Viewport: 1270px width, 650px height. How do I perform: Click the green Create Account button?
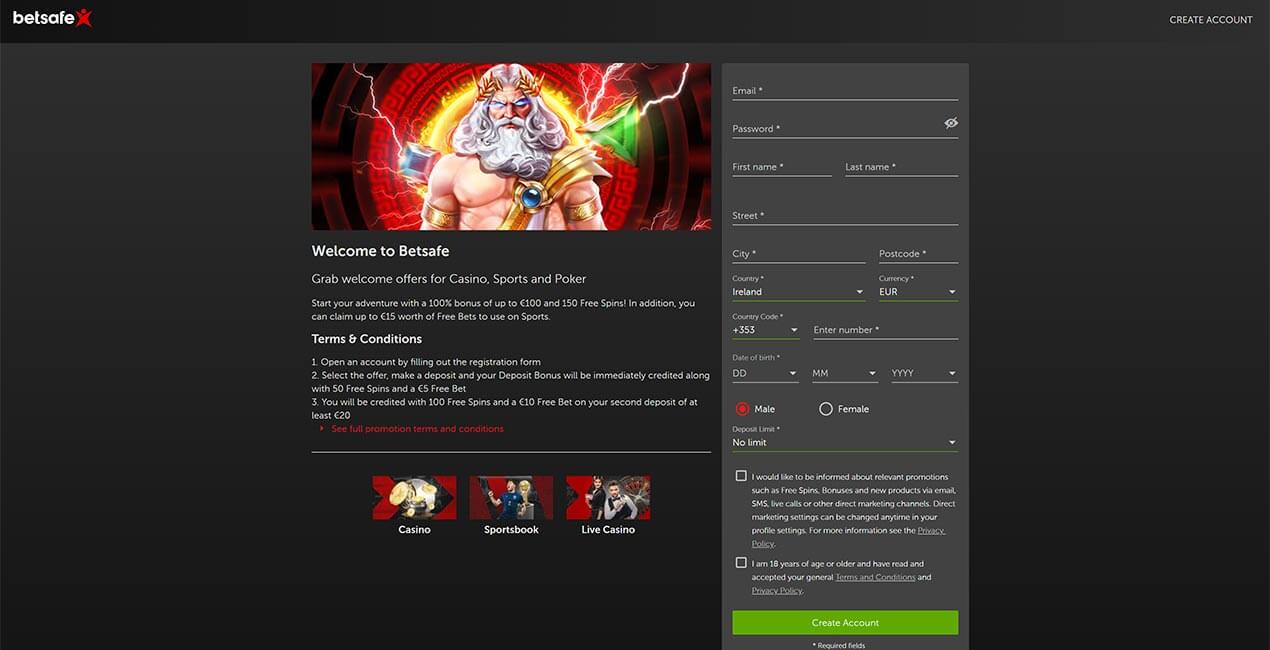tap(845, 622)
